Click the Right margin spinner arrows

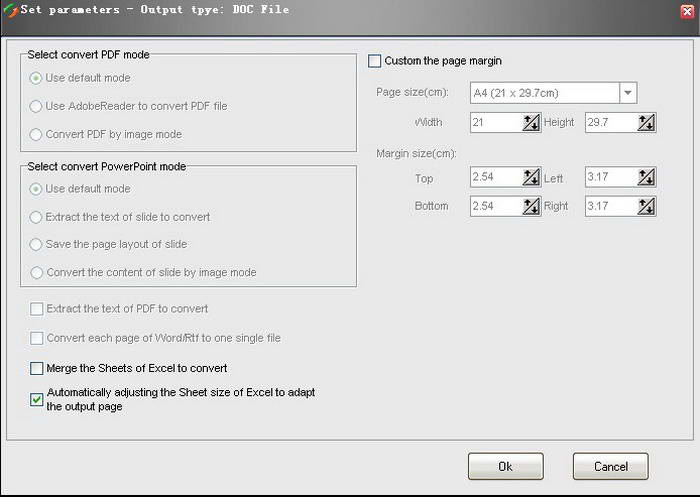click(x=646, y=206)
